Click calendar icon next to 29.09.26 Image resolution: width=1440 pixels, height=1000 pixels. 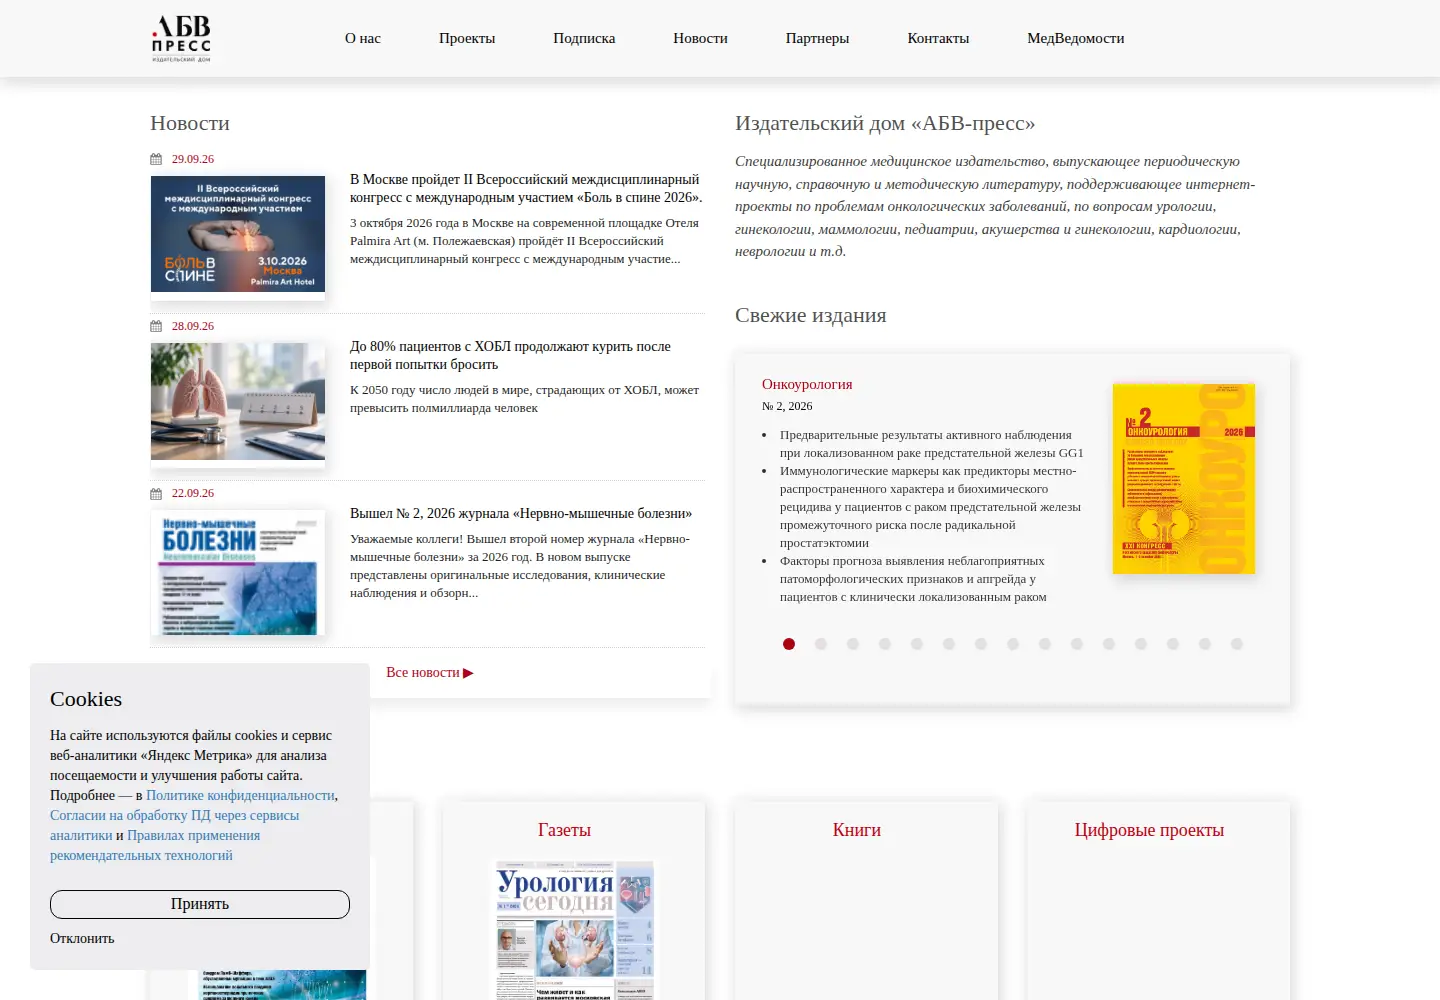coord(156,159)
